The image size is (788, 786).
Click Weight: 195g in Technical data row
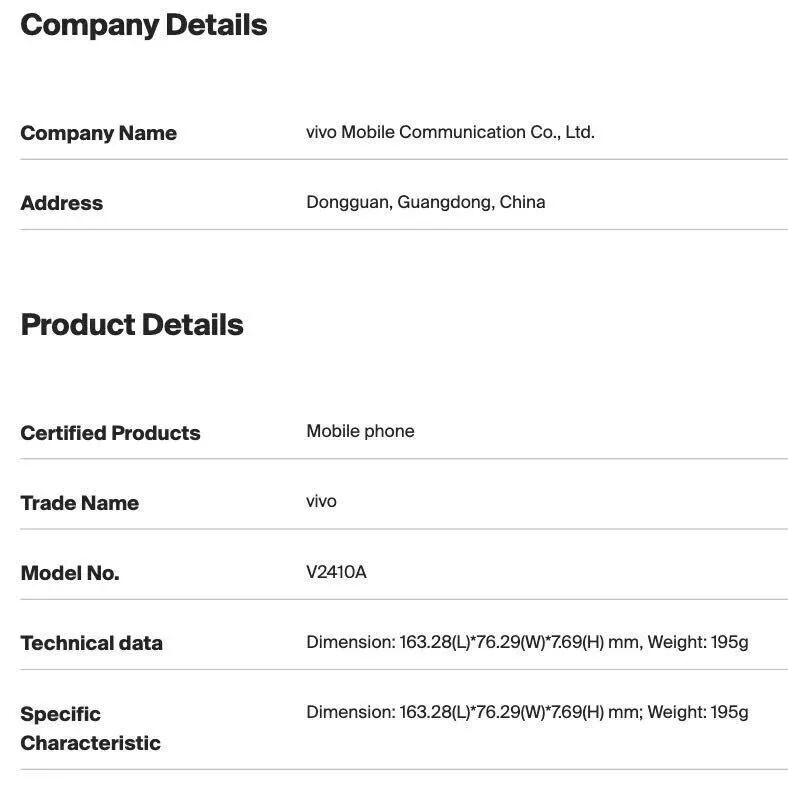click(x=698, y=642)
